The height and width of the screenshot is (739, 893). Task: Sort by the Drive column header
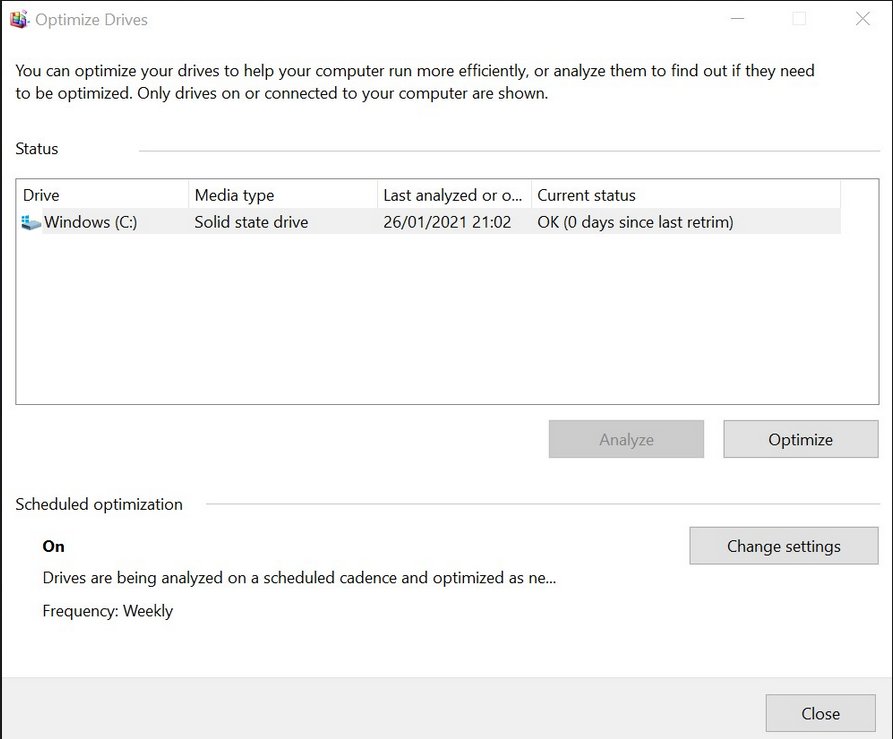103,195
